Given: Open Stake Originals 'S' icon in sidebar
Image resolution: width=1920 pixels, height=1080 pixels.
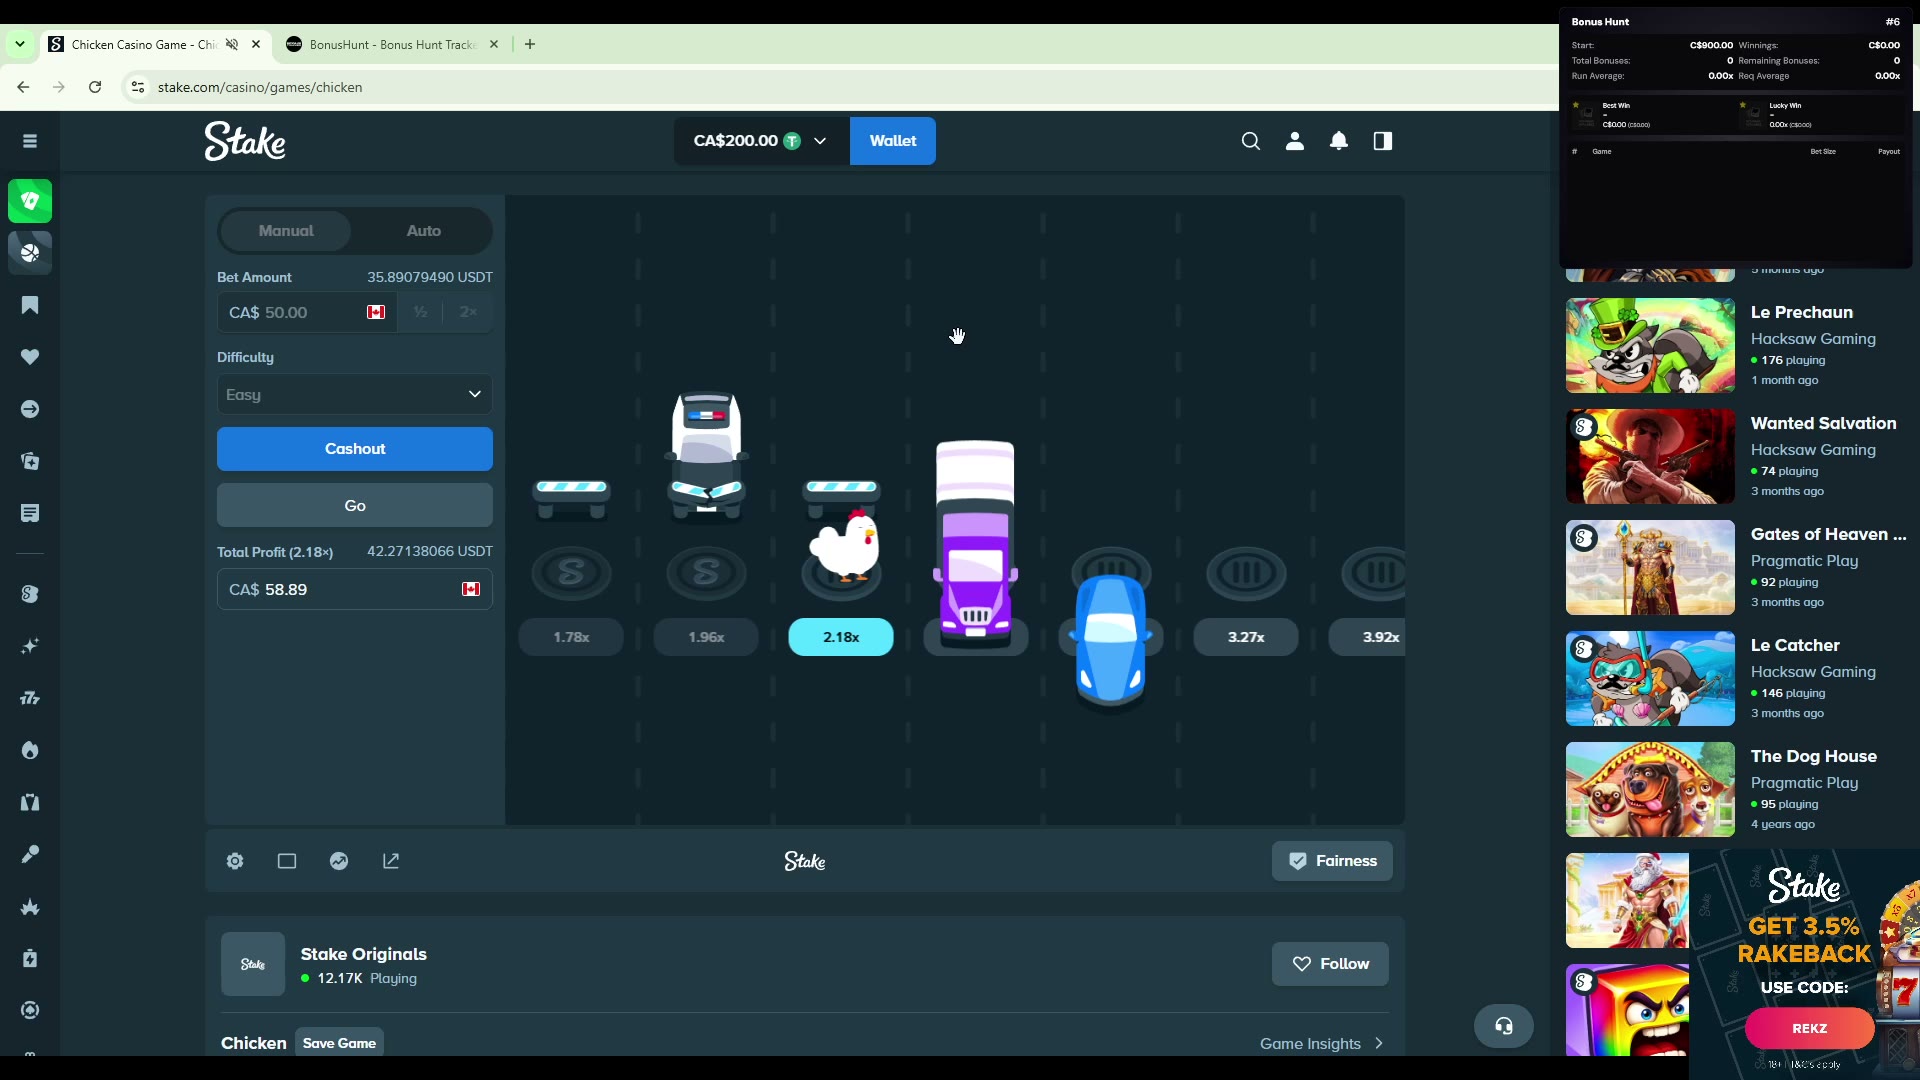Looking at the screenshot, I should (x=30, y=594).
